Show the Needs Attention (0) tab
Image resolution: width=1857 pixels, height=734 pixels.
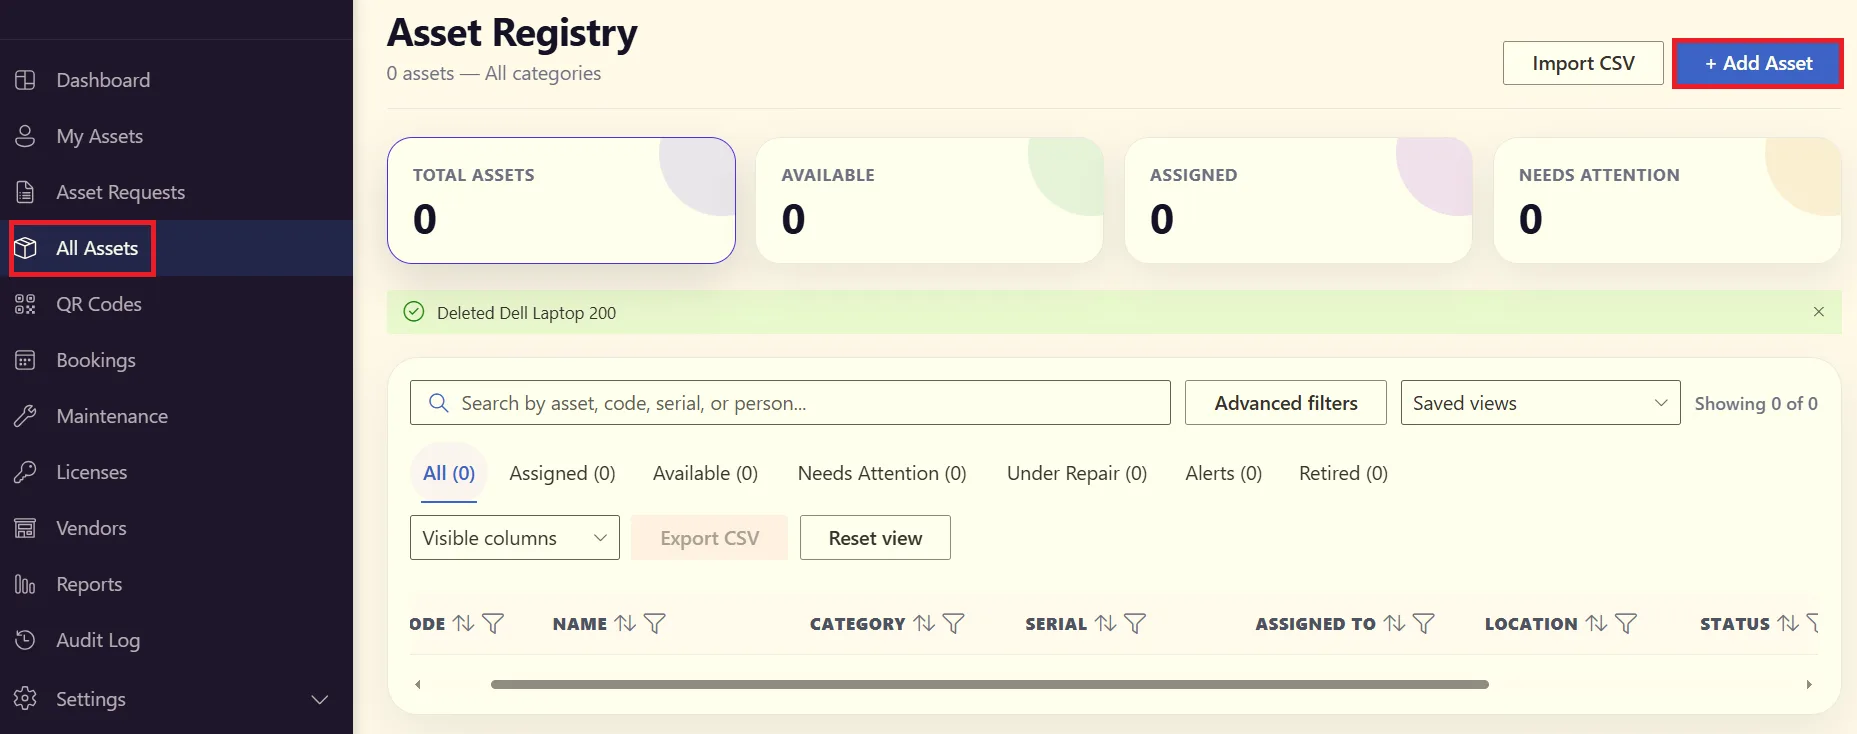tap(882, 473)
